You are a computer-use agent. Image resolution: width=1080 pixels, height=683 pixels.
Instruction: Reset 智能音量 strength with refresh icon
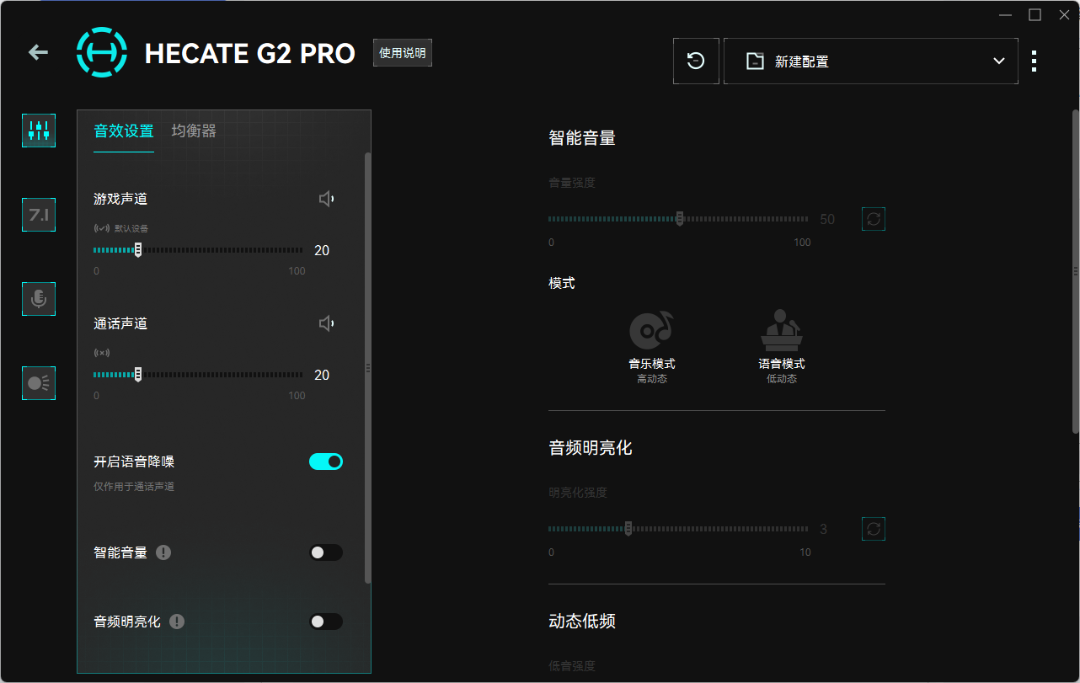tap(874, 219)
